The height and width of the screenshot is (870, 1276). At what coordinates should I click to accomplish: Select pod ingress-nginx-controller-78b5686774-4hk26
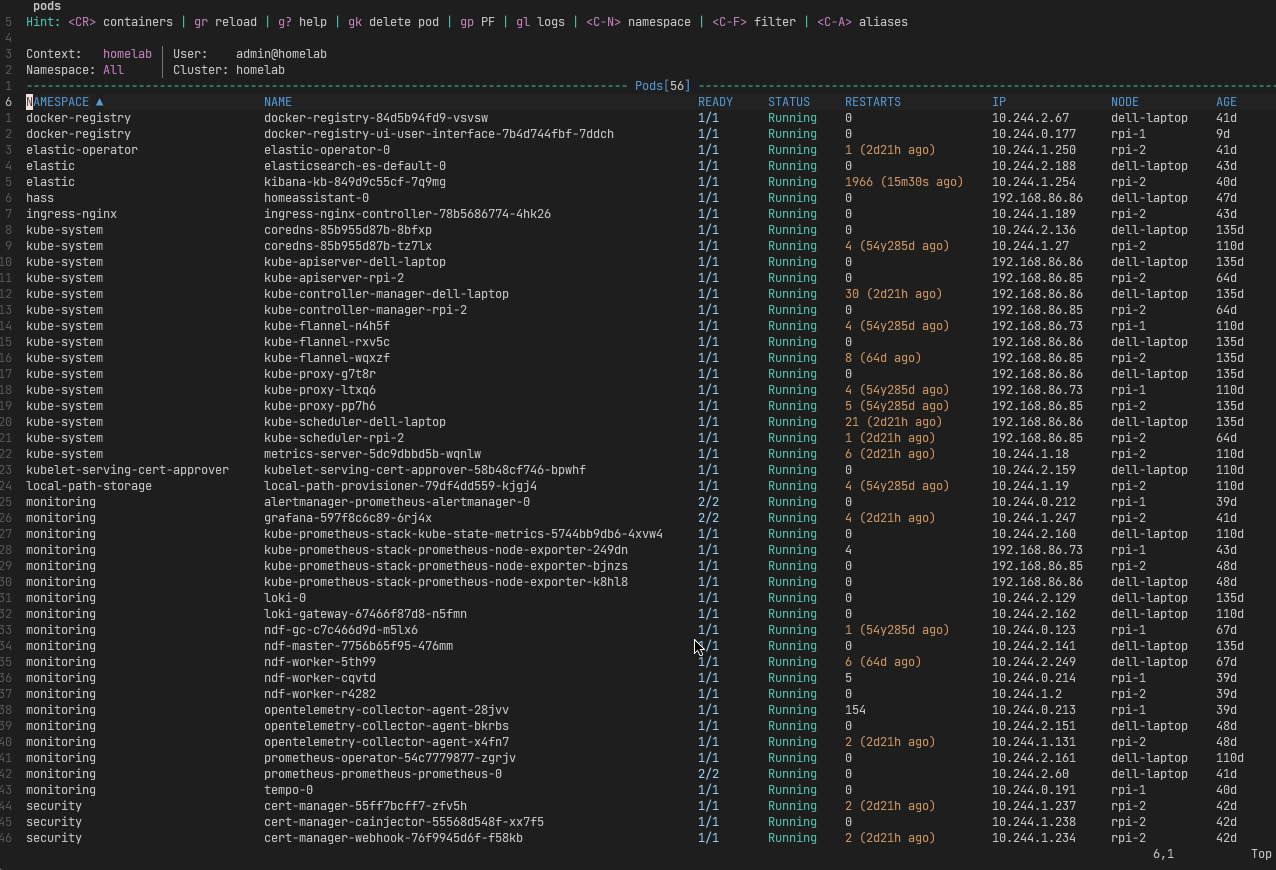[407, 214]
